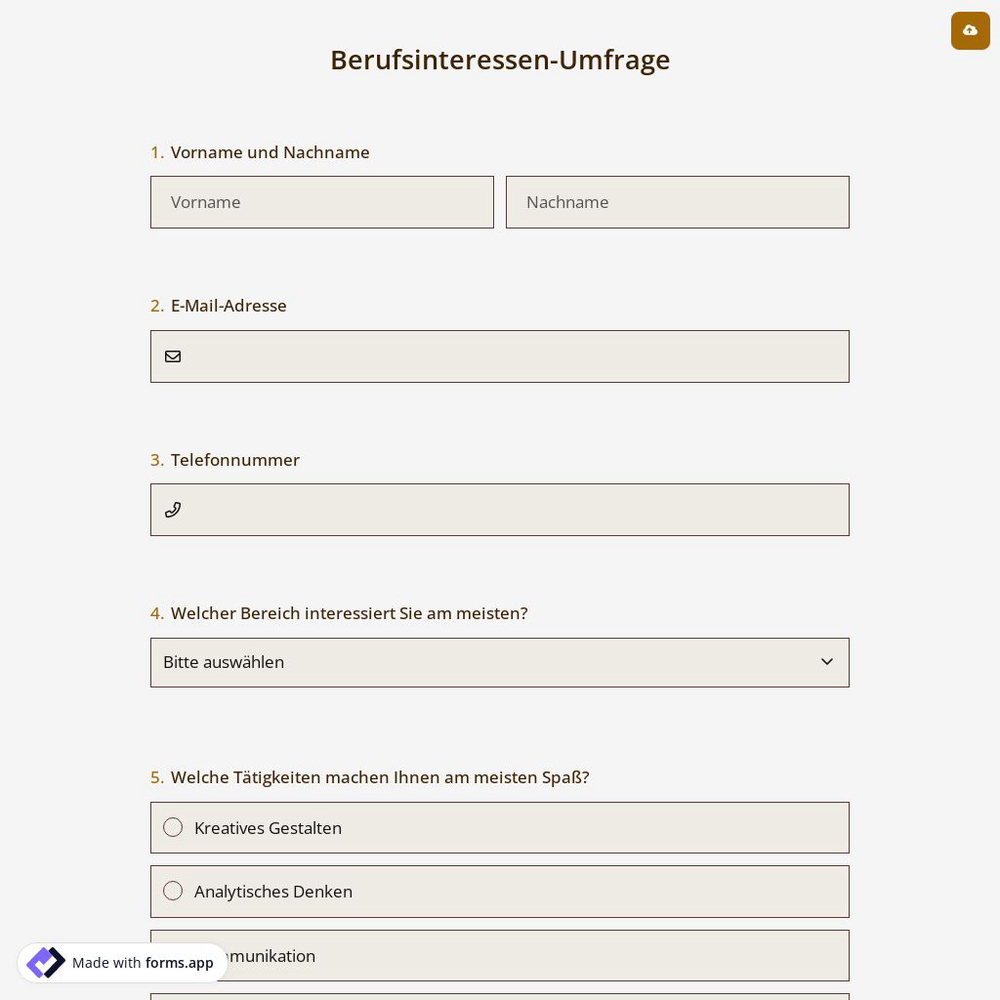Click the forms.app logo icon in the badge
The width and height of the screenshot is (1000, 1000).
coord(46,962)
